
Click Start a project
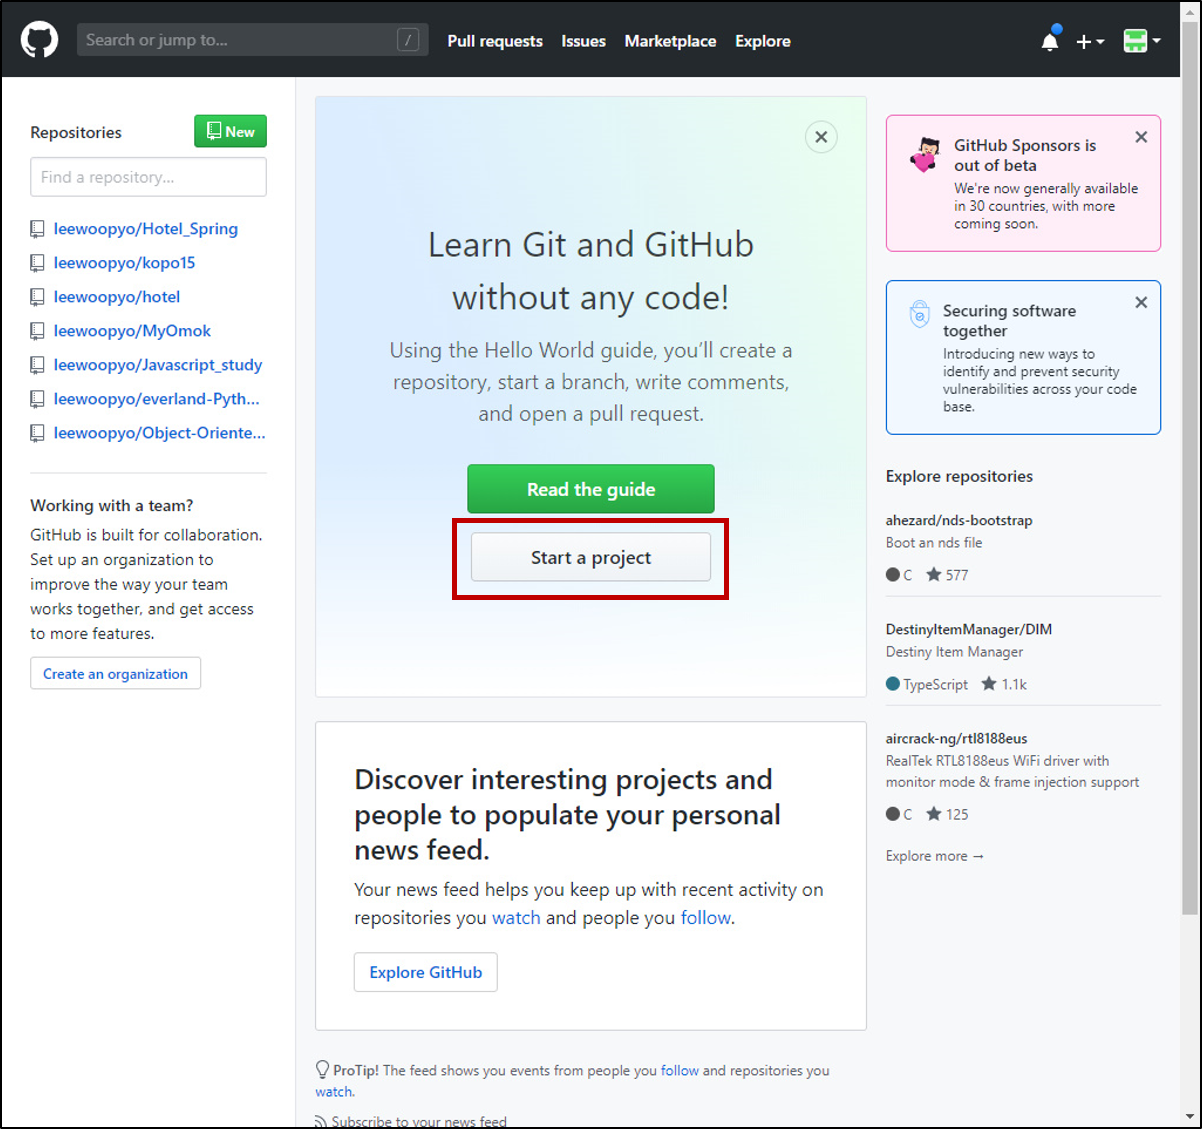[x=591, y=557]
